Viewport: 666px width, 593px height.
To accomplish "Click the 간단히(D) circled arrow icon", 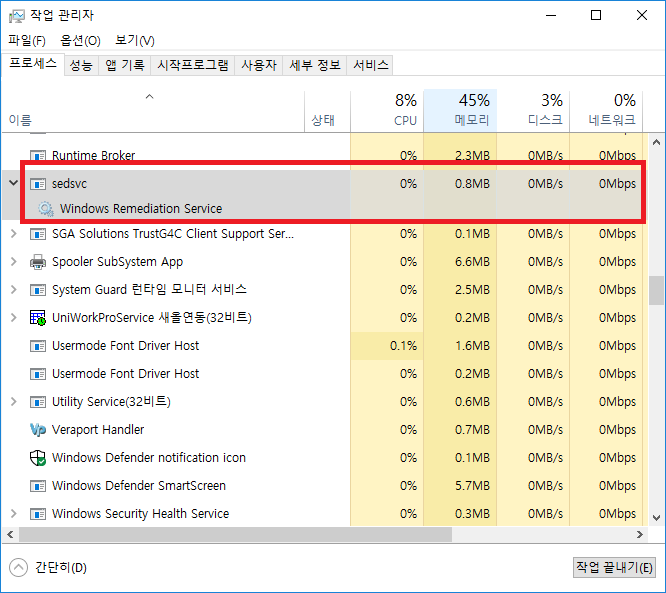I will coord(18,568).
